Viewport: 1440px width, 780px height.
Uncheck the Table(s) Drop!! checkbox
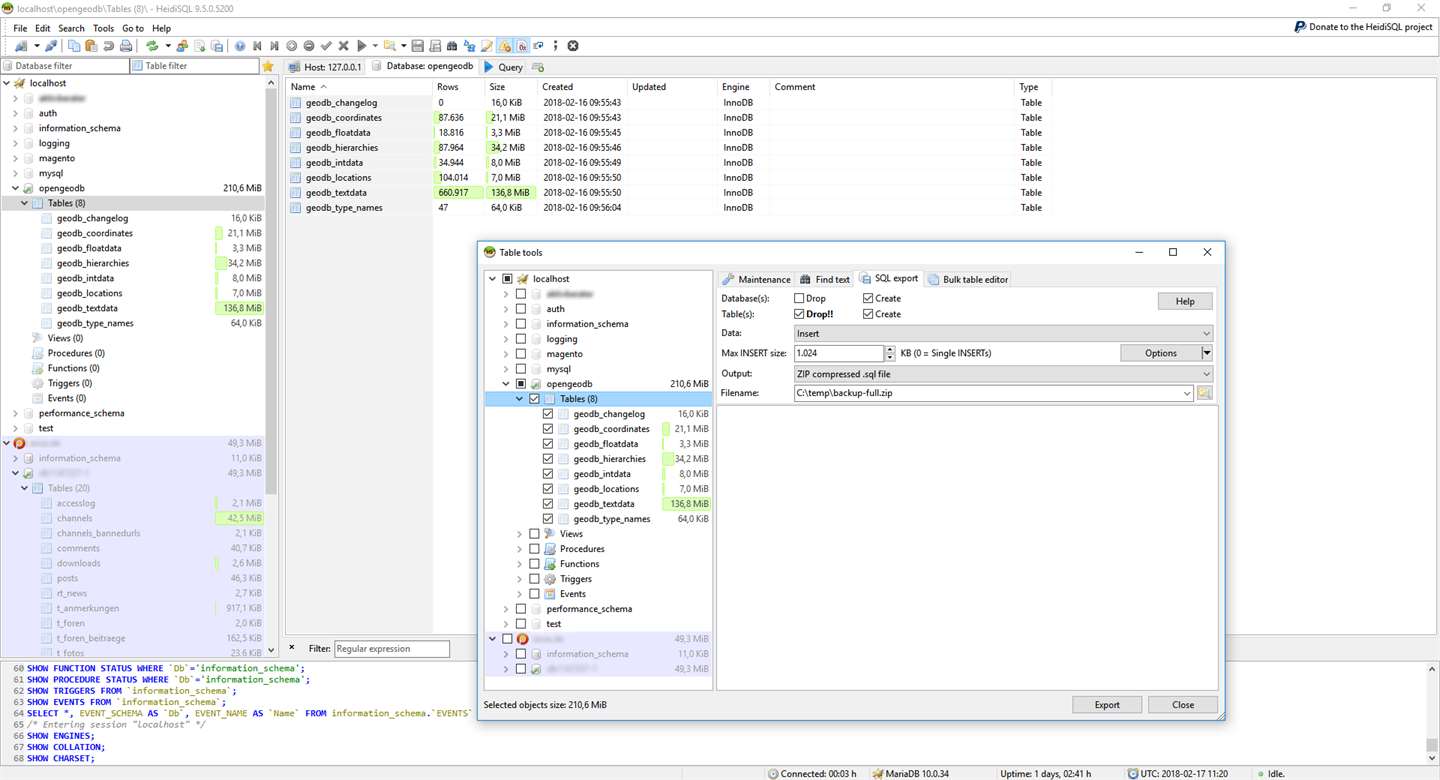[x=799, y=314]
